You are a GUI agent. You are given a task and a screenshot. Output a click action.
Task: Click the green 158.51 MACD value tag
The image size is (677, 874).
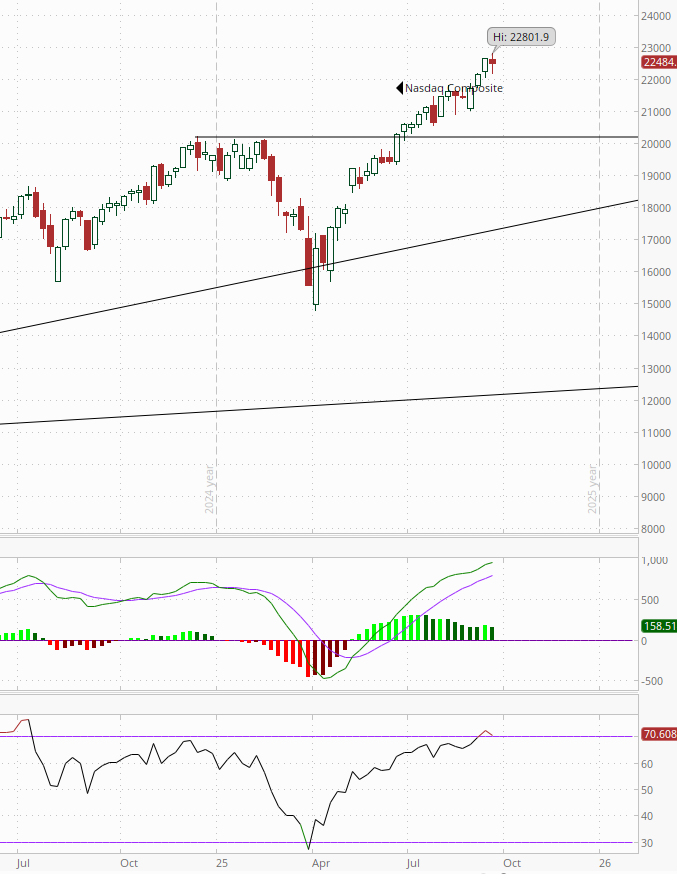tap(659, 626)
